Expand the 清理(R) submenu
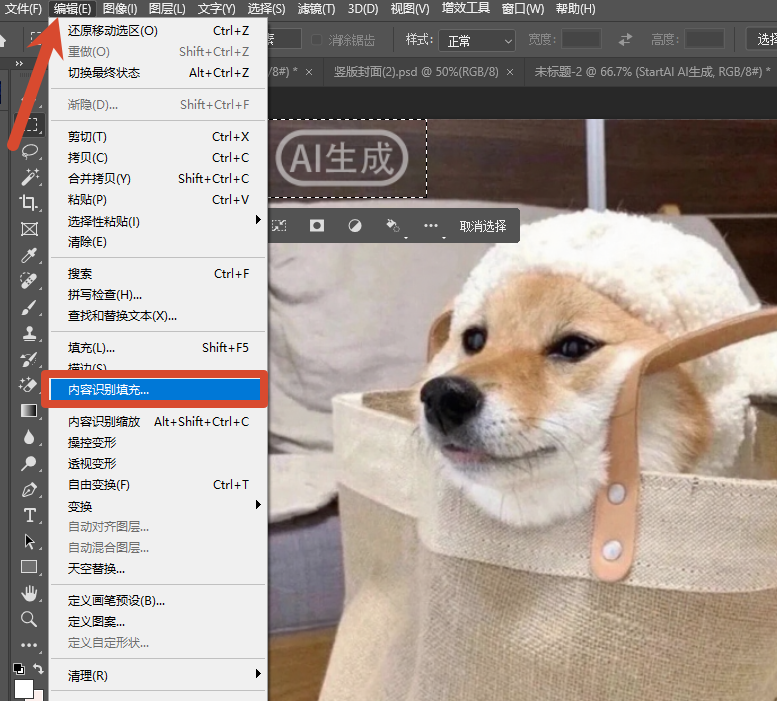The image size is (777, 701). pos(158,675)
